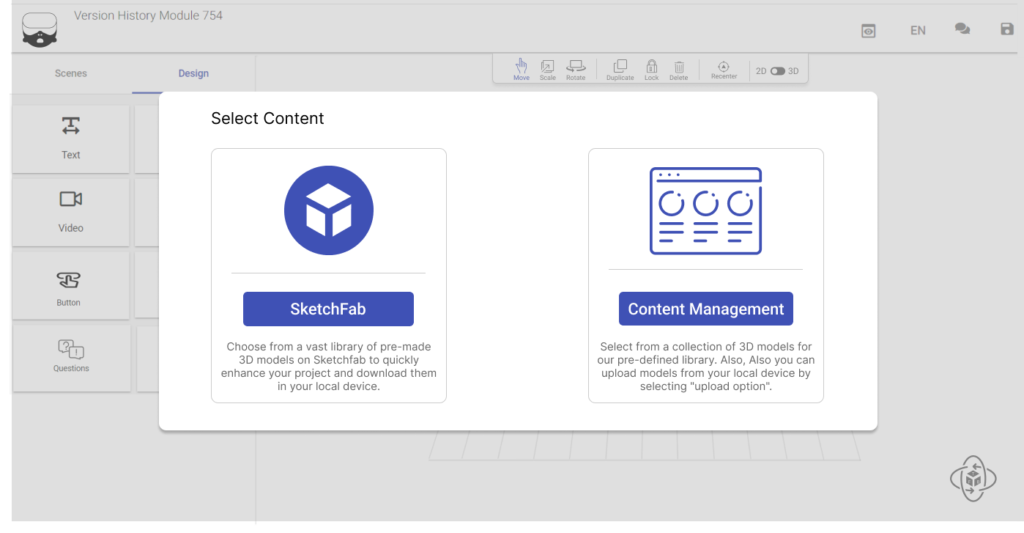This screenshot has height=533, width=1024.
Task: Select the Rotate tool
Action: 575,70
